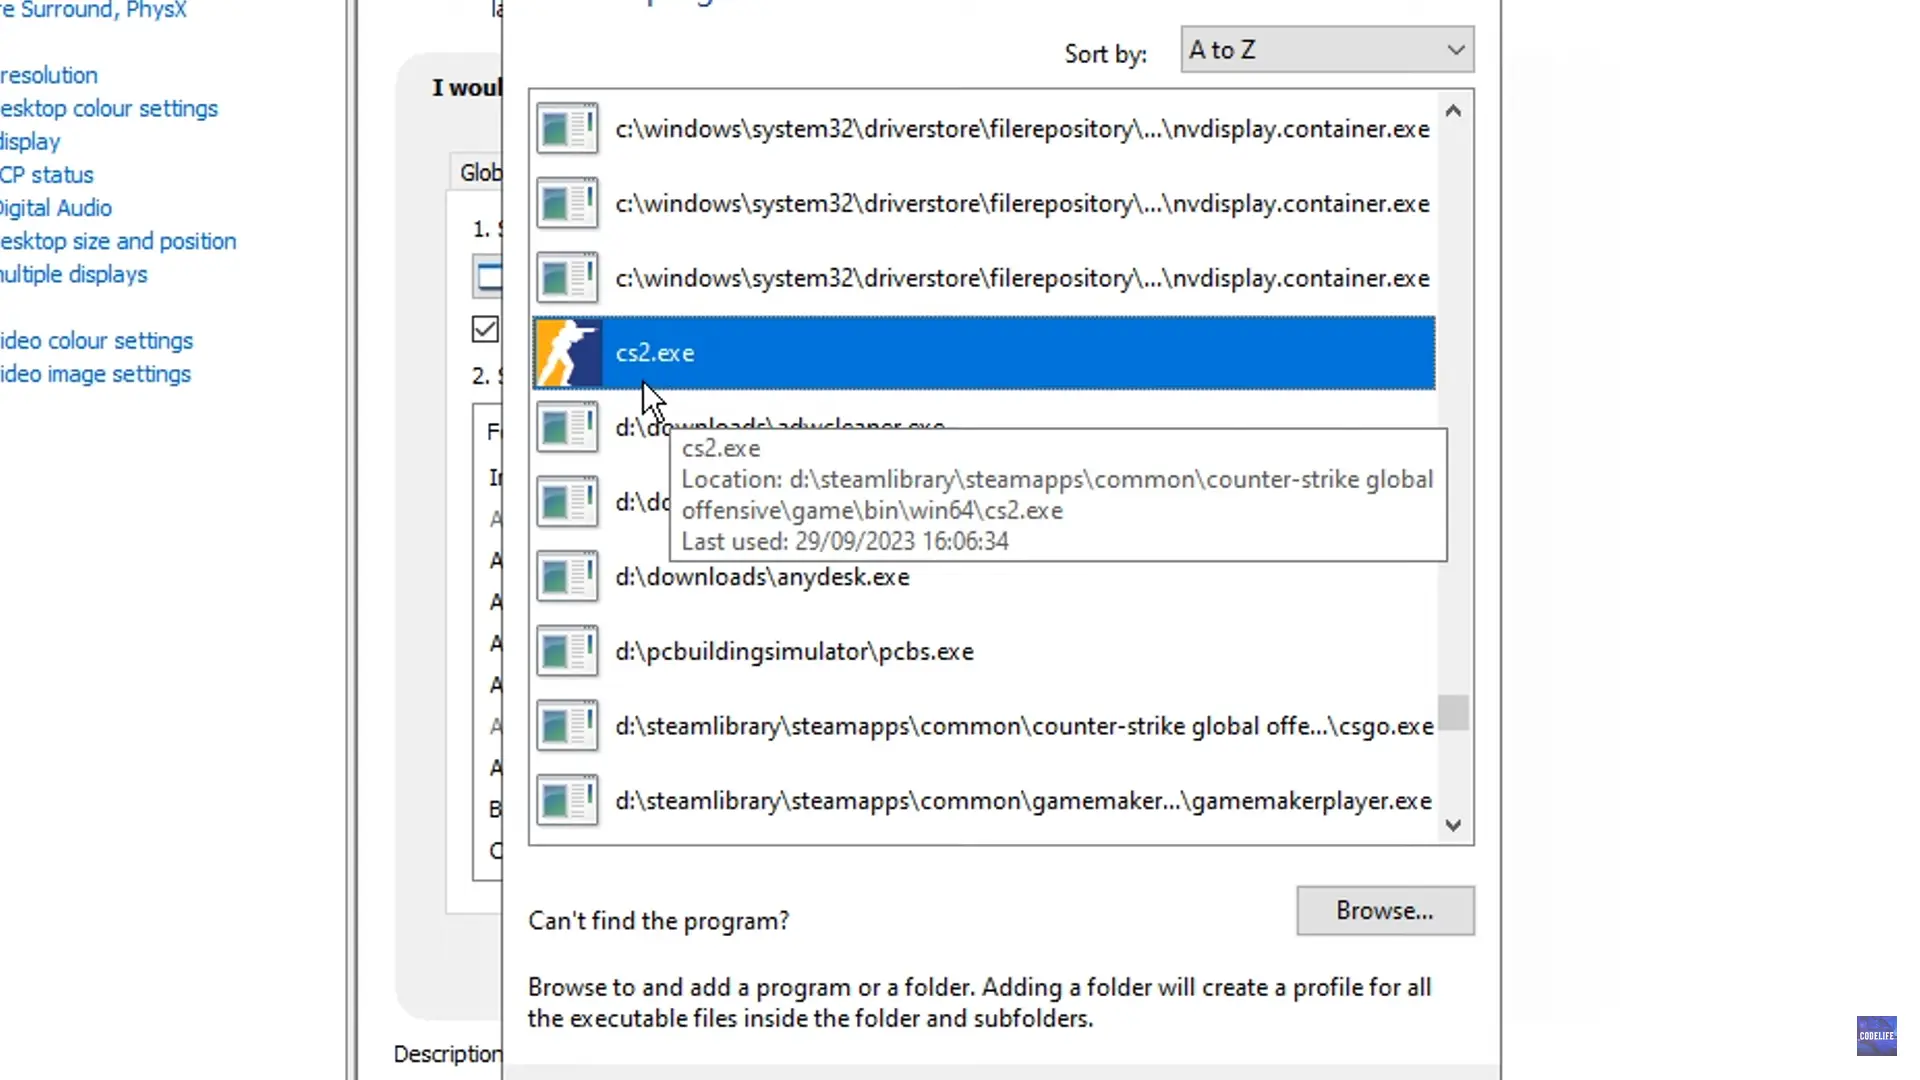Switch to Global settings tab behind dialog
Screen dimensions: 1920x1080
(478, 173)
